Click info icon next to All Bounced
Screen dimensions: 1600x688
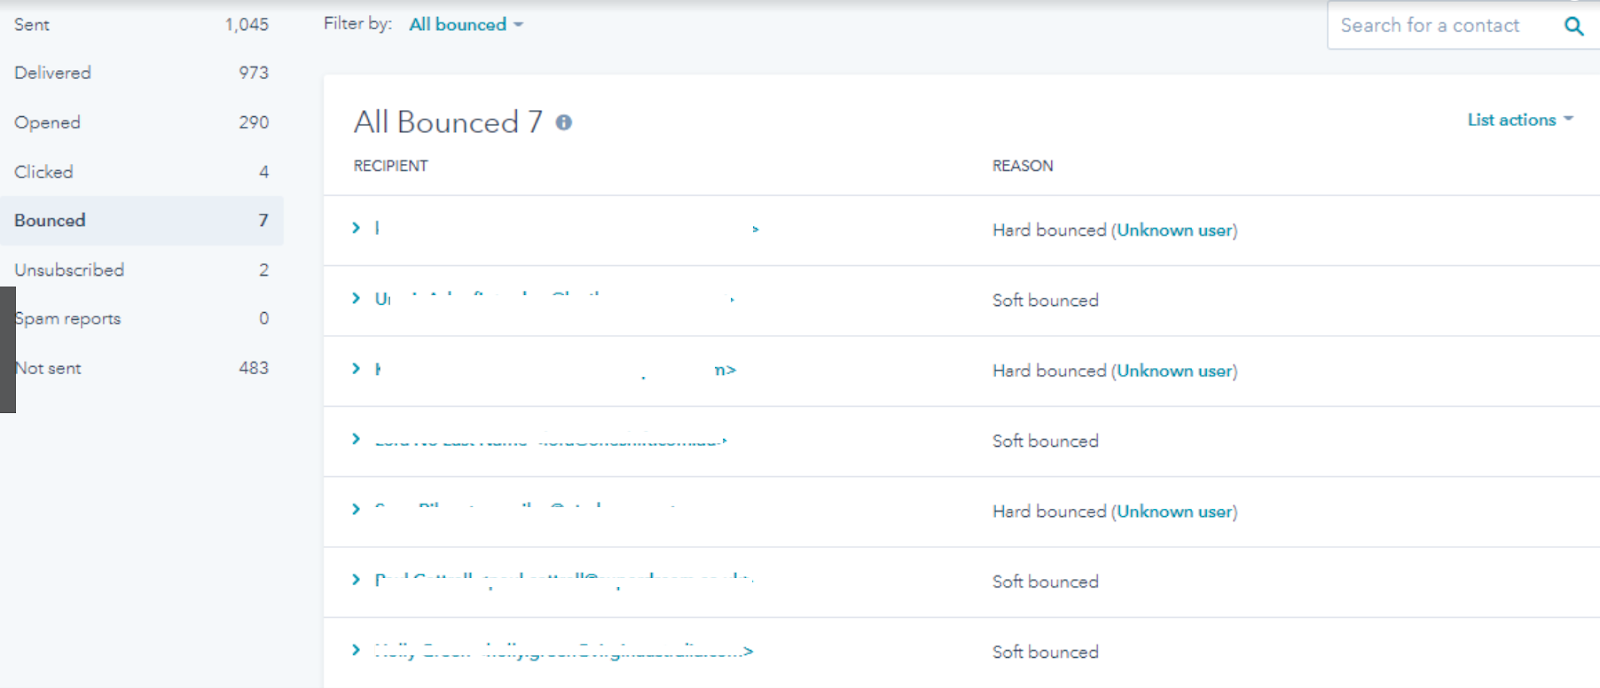point(564,122)
